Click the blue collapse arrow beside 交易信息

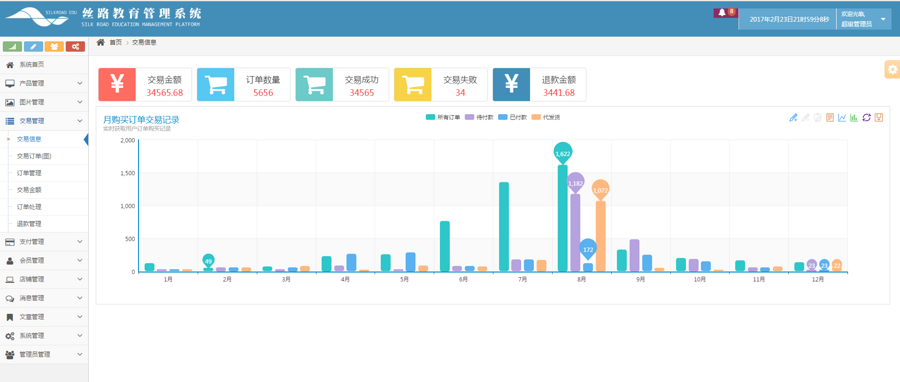click(x=86, y=139)
